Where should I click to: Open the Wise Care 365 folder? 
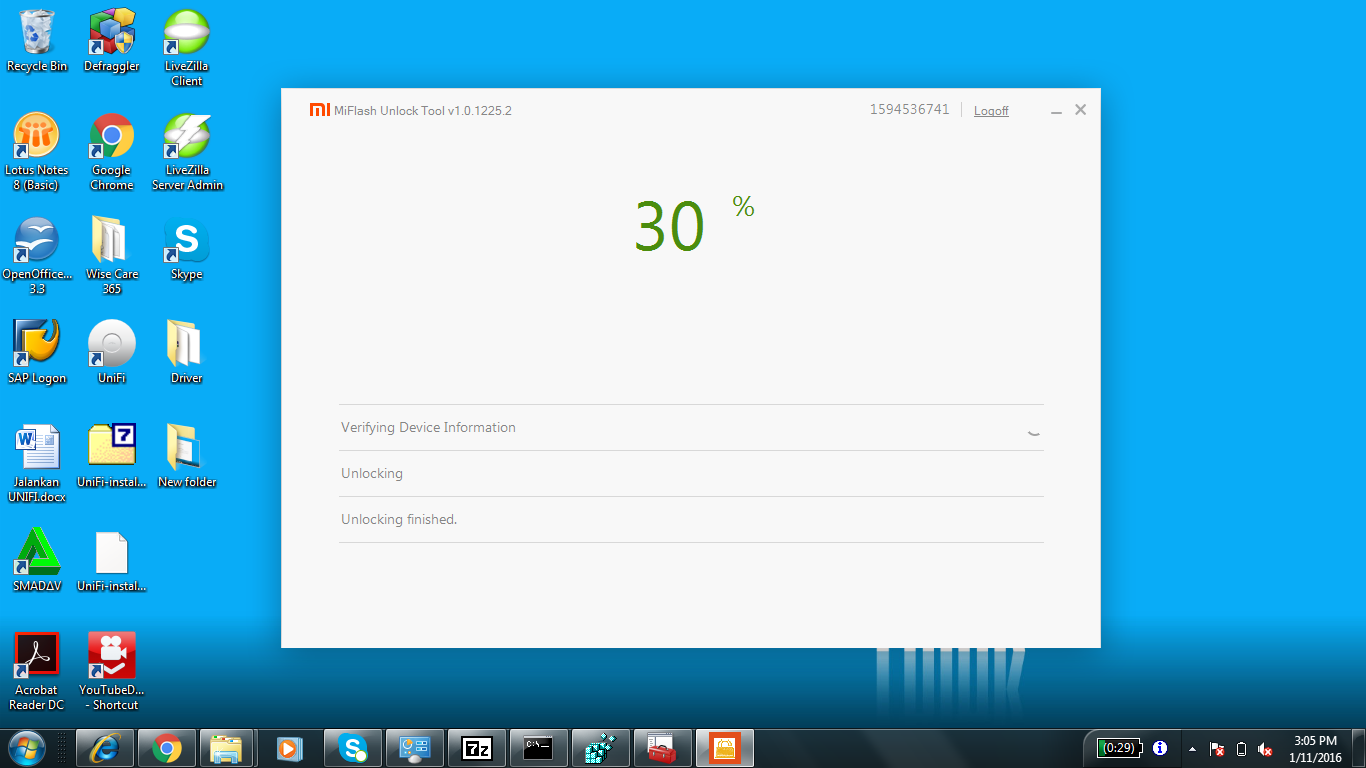(x=111, y=256)
